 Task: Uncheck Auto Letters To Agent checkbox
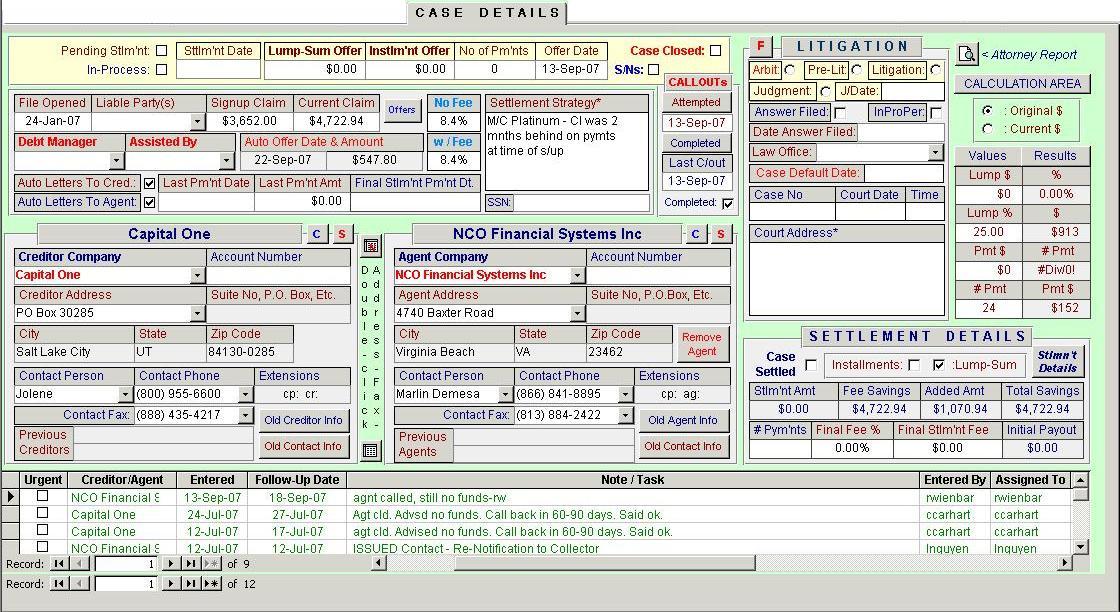coord(149,202)
